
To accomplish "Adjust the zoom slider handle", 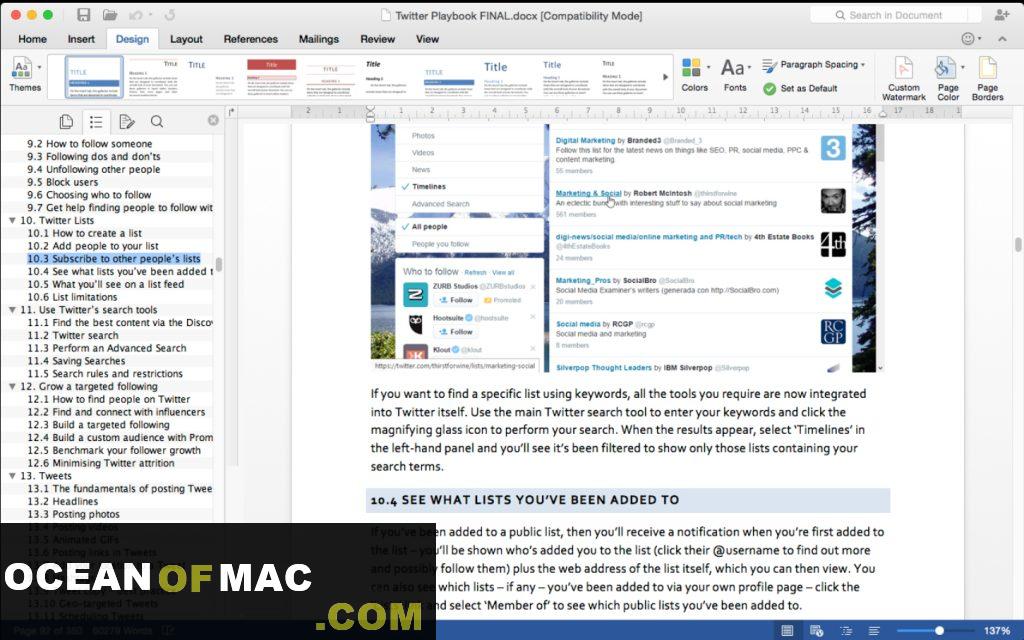I will [939, 630].
